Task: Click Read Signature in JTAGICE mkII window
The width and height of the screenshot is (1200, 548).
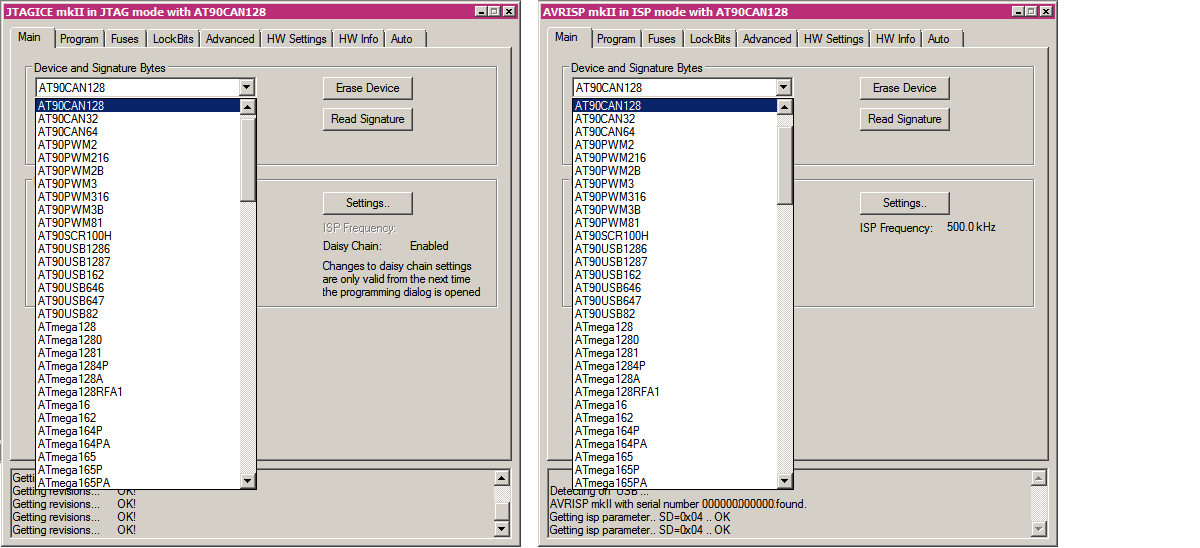Action: click(367, 119)
